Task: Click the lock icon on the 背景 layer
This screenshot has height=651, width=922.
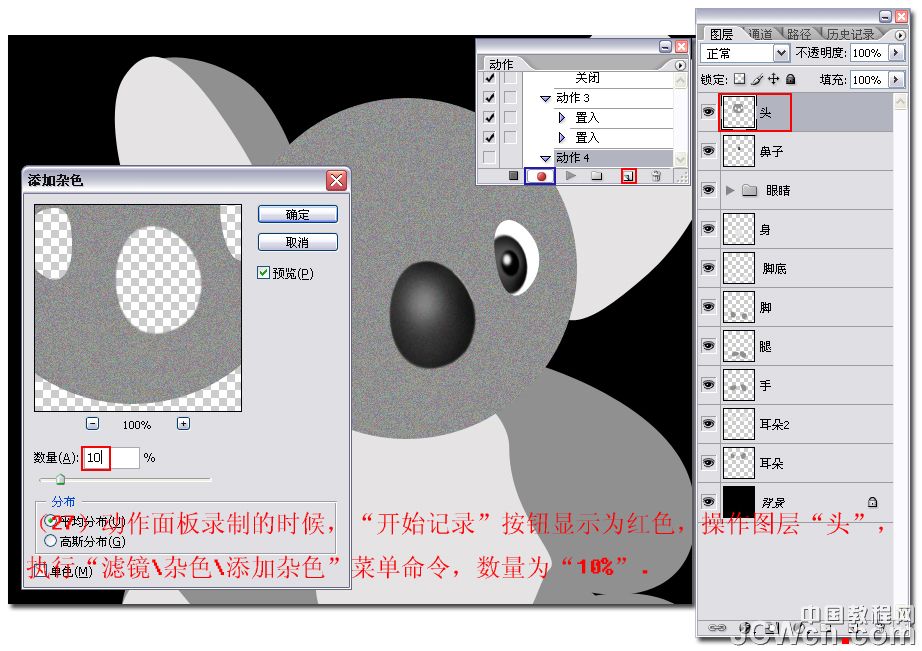Action: pyautogui.click(x=872, y=502)
